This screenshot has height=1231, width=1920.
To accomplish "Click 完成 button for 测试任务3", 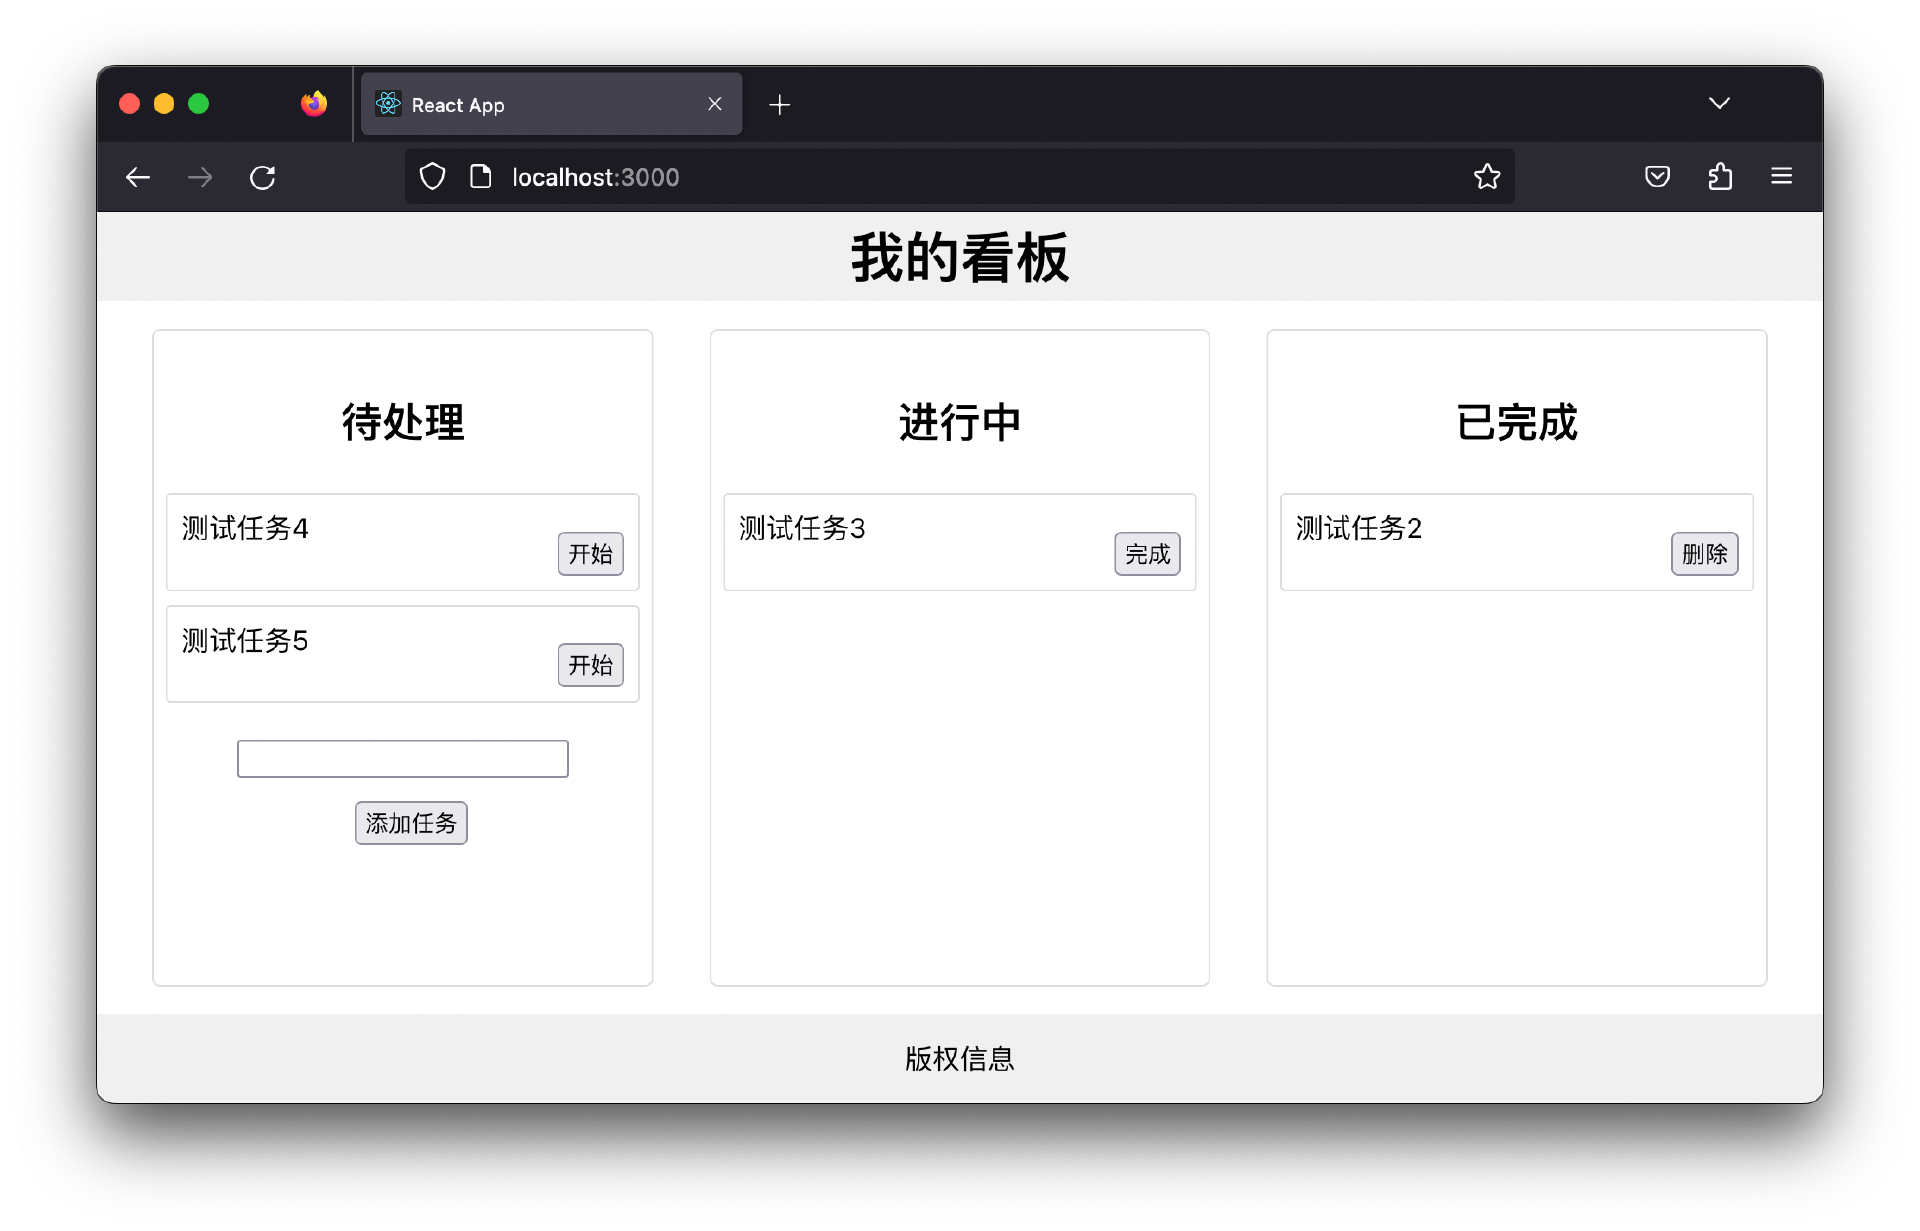I will click(x=1147, y=554).
